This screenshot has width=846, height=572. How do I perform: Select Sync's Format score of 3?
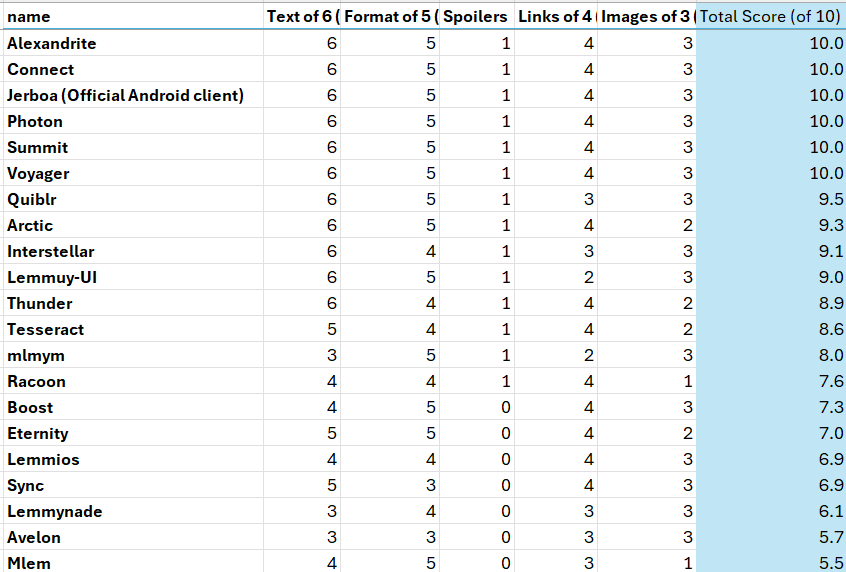[390, 485]
